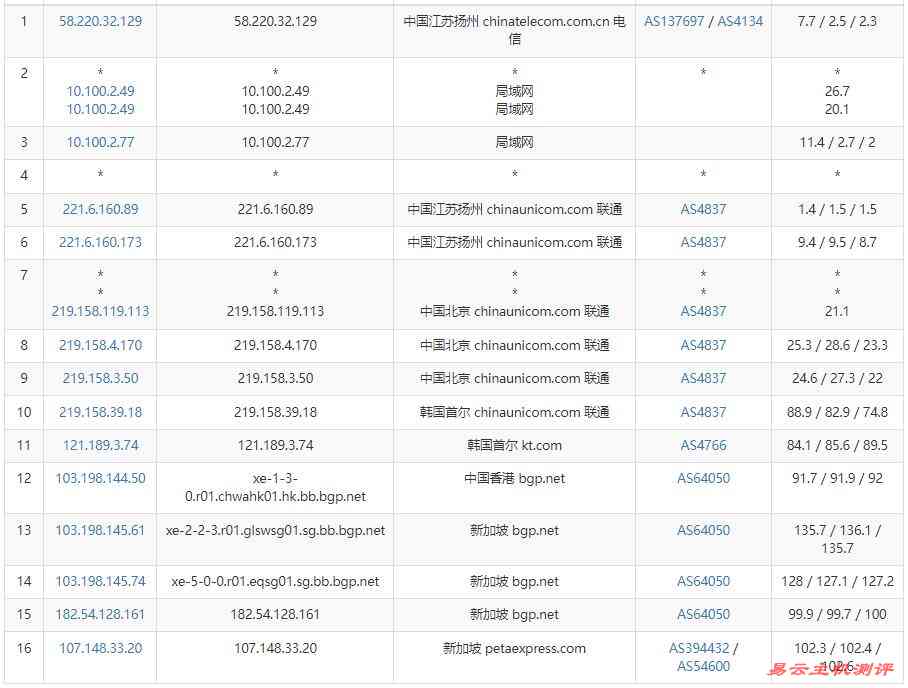Open the AS137697 link in hop 1
This screenshot has height=688, width=908.
pyautogui.click(x=674, y=21)
